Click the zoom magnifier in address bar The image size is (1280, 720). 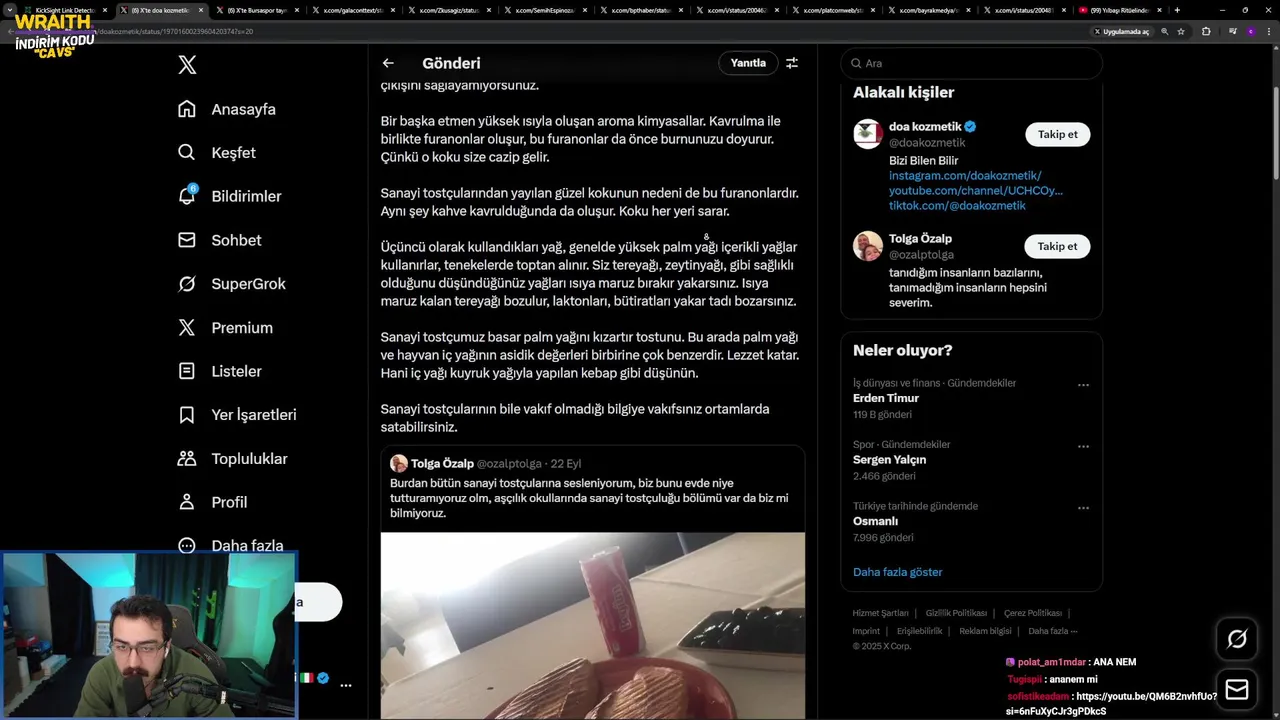(1165, 31)
